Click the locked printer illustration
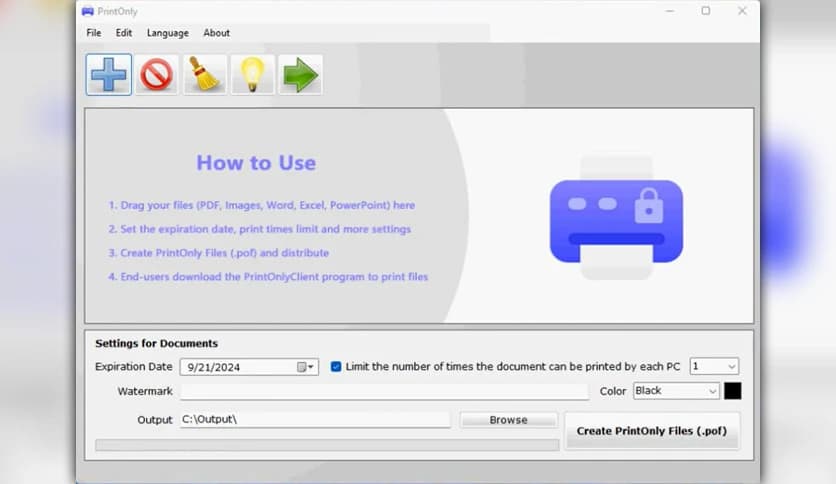The height and width of the screenshot is (484, 836). click(616, 217)
